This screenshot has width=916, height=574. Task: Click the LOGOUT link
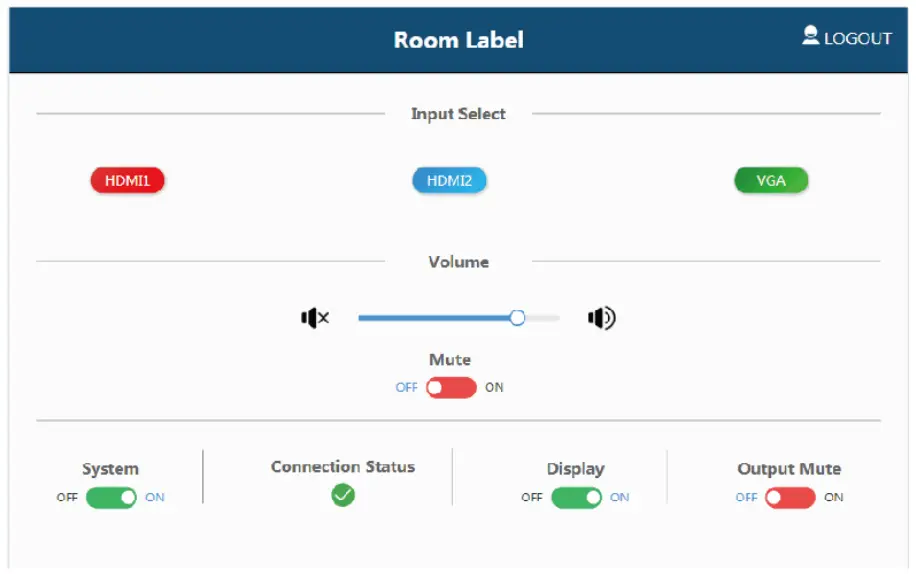pyautogui.click(x=857, y=39)
